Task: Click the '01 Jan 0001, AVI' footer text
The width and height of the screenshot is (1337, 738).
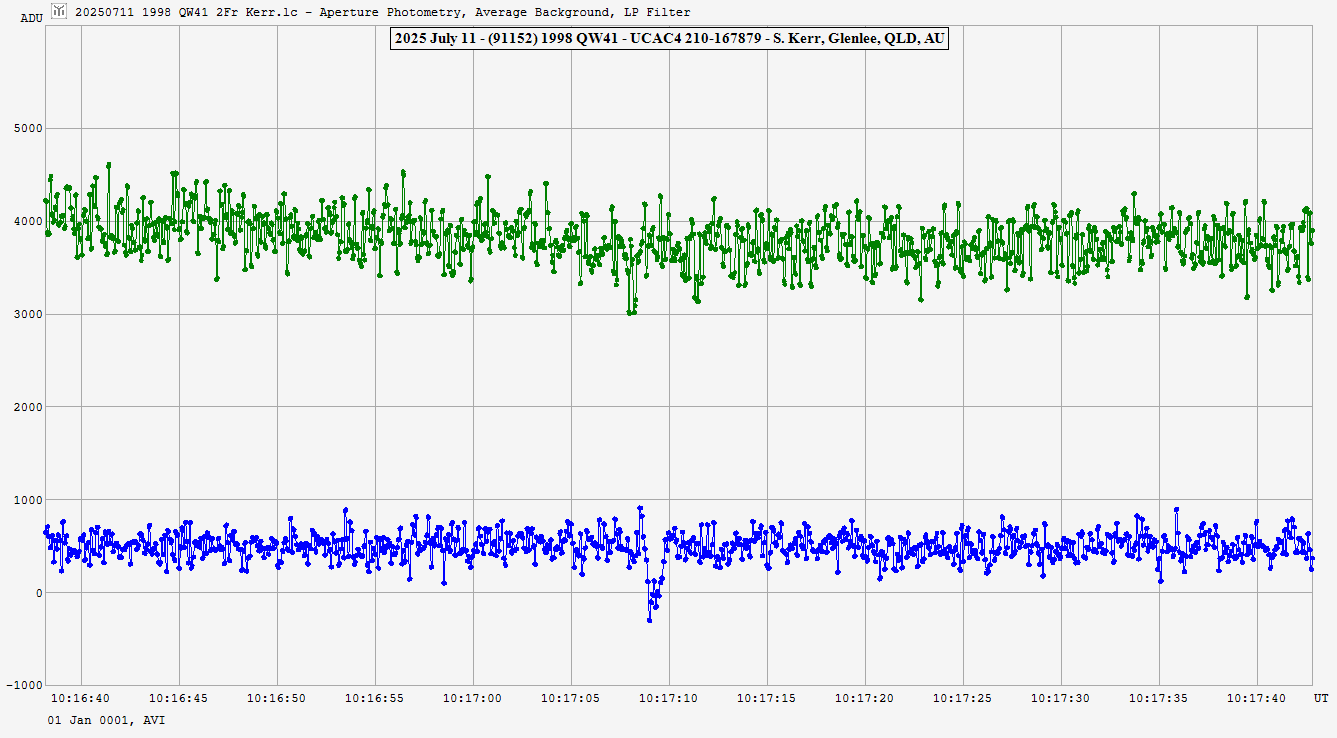Action: 106,720
